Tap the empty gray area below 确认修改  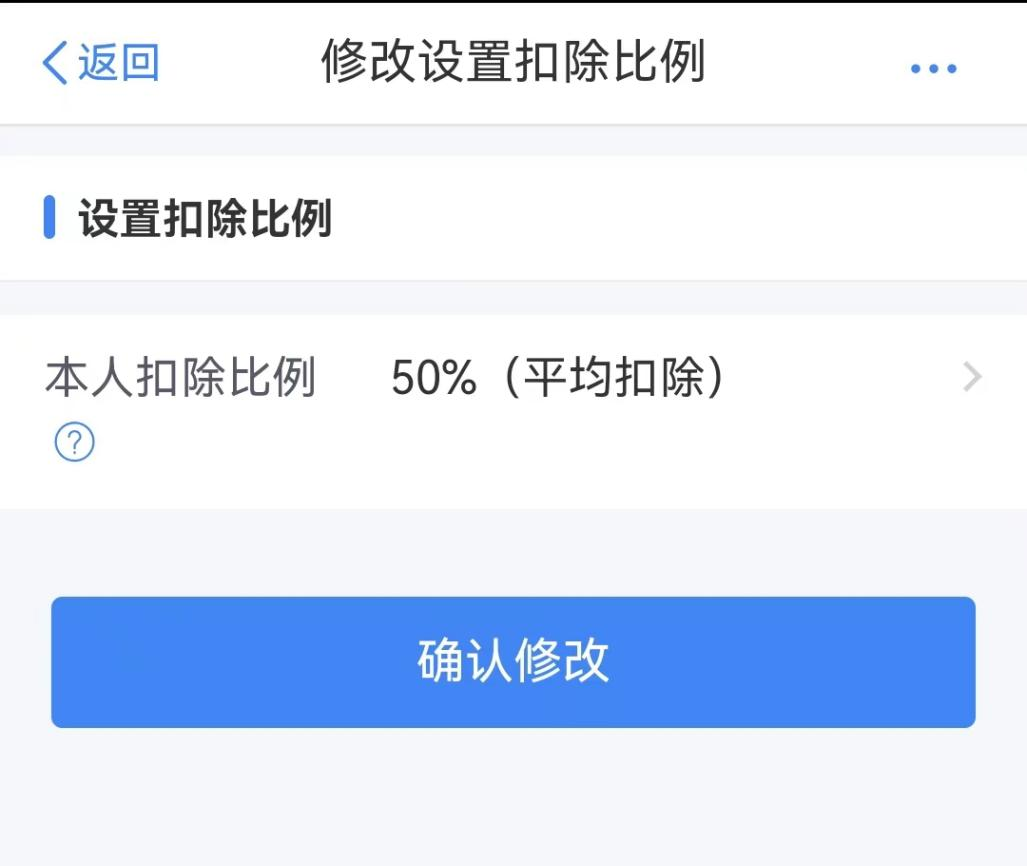pyautogui.click(x=513, y=800)
